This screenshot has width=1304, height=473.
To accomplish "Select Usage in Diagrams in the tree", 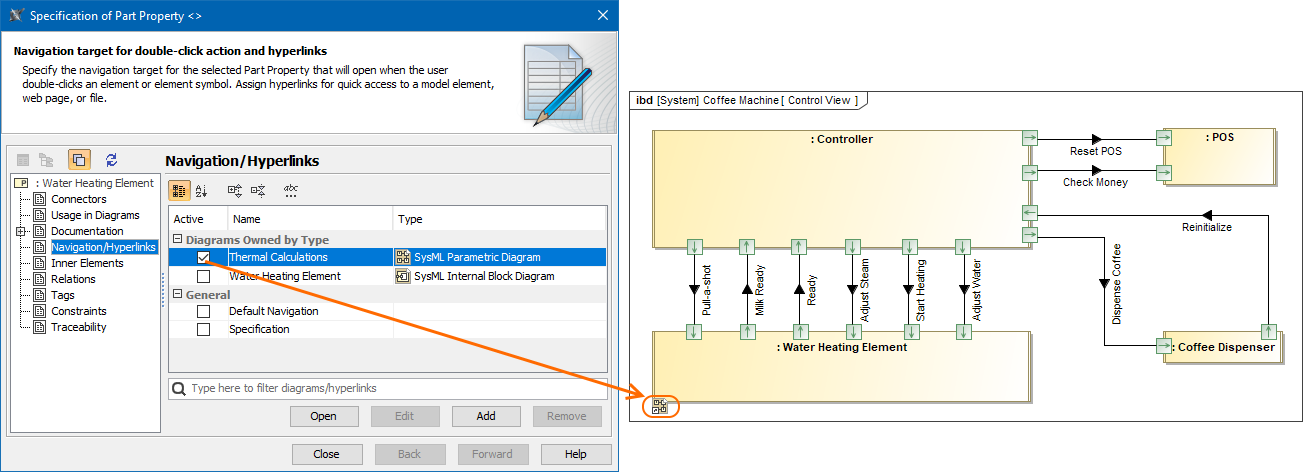I will point(95,215).
